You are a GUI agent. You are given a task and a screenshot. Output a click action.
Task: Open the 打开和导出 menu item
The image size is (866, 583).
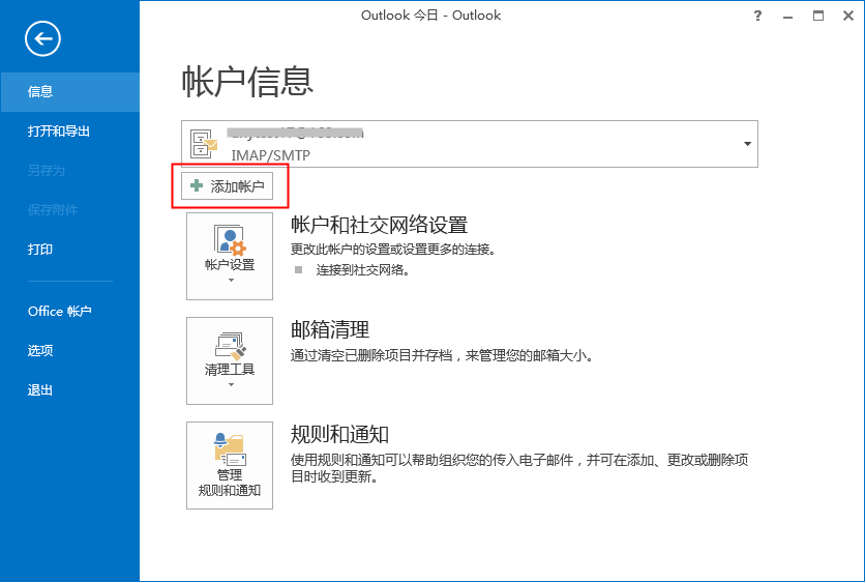coord(59,131)
